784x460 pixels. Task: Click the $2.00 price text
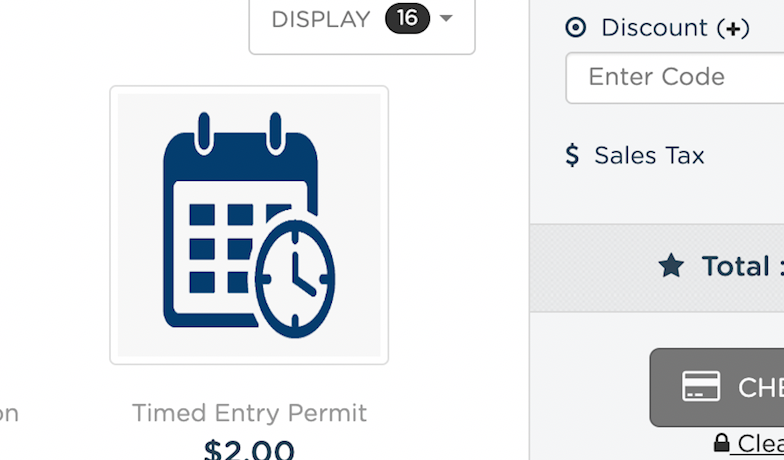249,450
